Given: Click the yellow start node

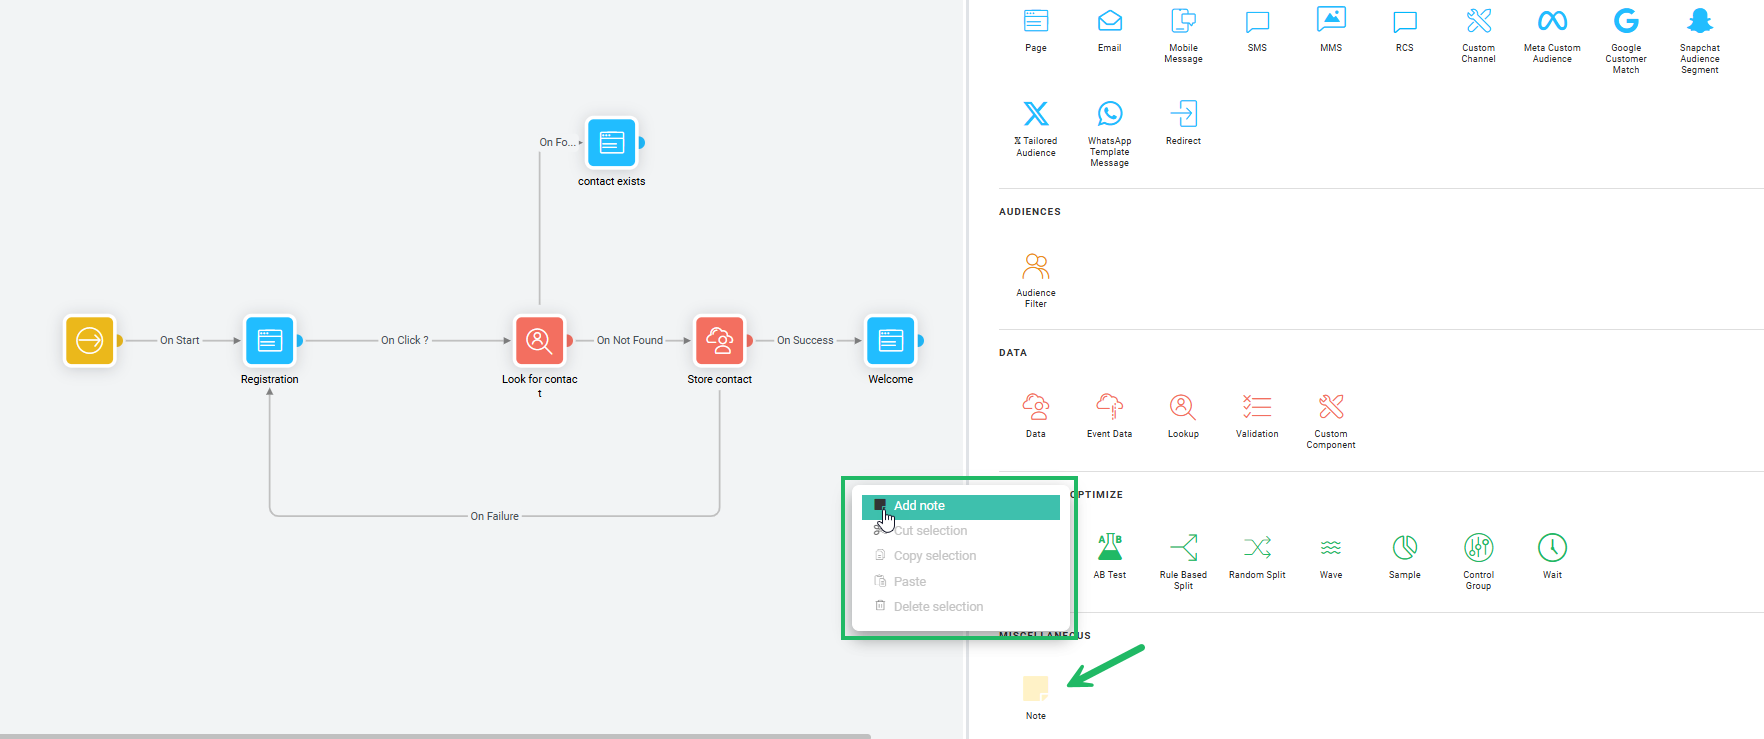Looking at the screenshot, I should (x=90, y=341).
